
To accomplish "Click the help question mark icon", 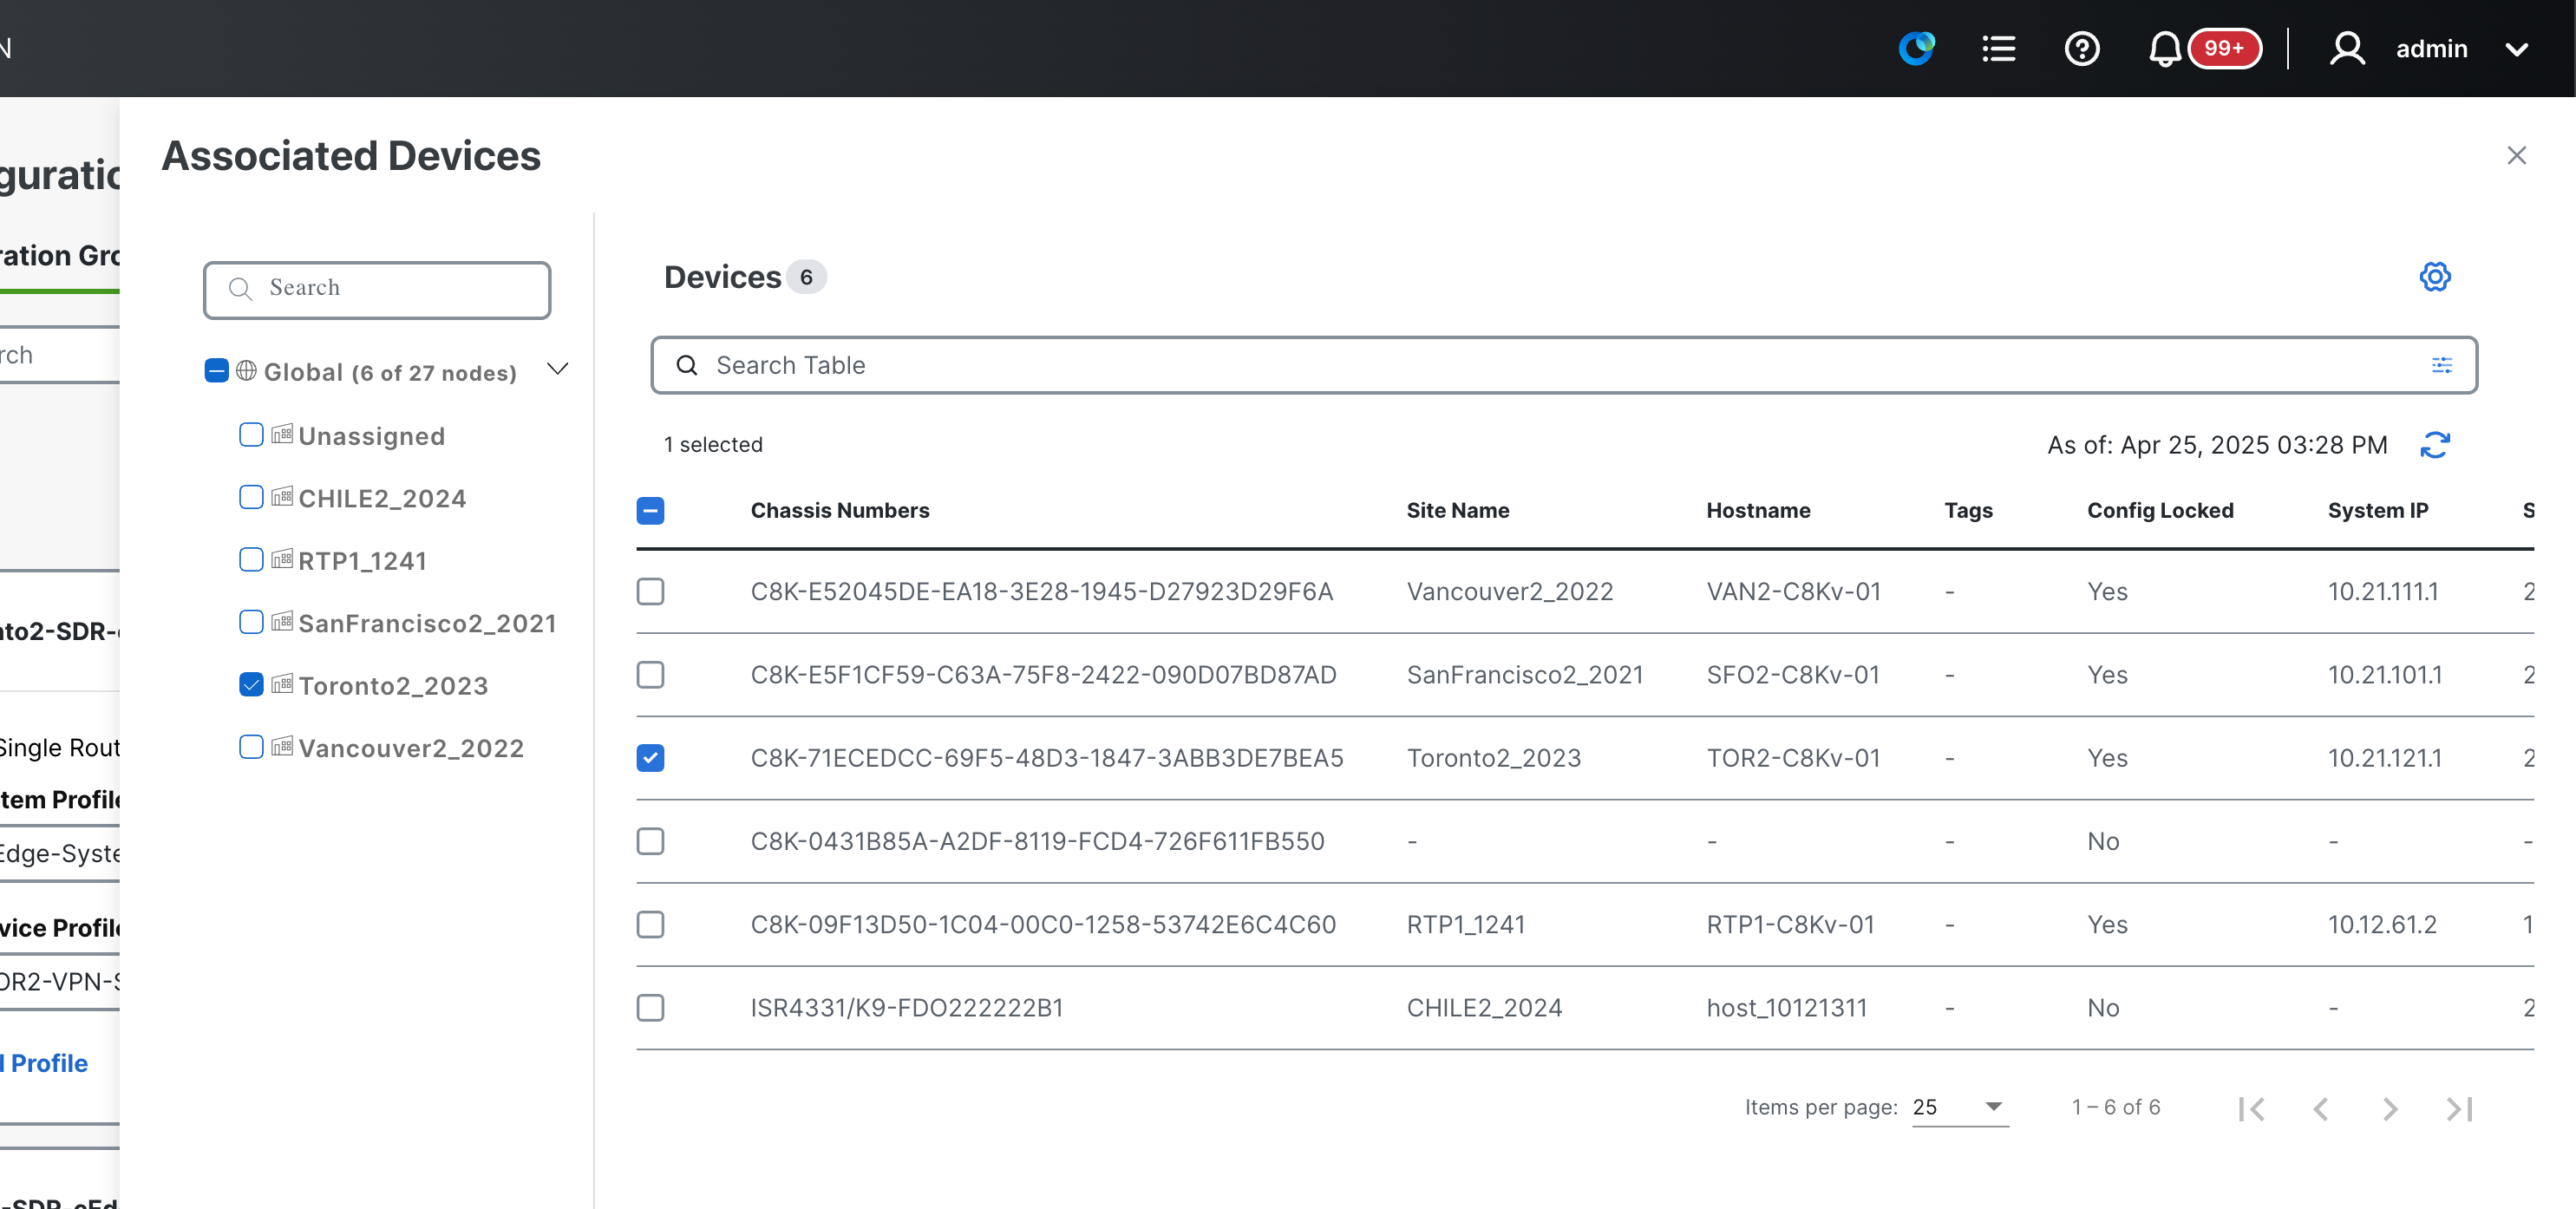I will pos(2082,48).
